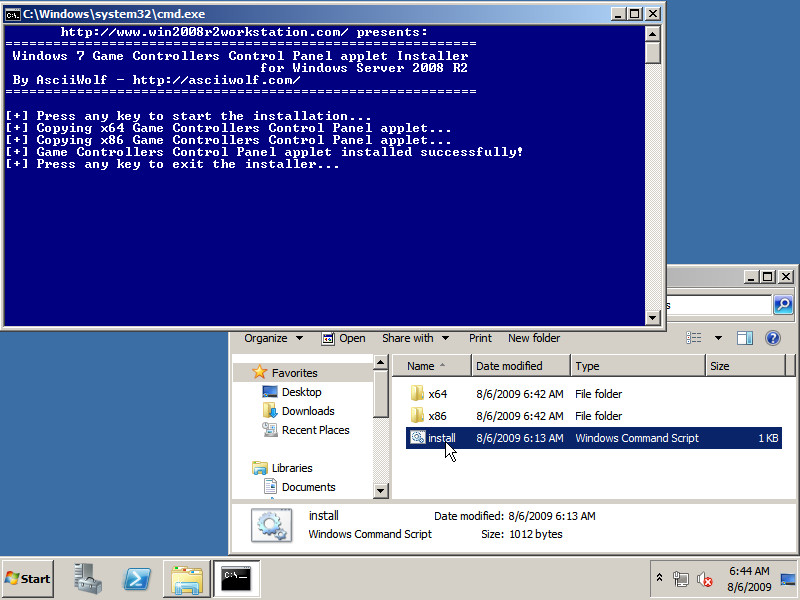The image size is (800, 600).
Task: Click the Explorer search magnifier button
Action: click(x=783, y=305)
